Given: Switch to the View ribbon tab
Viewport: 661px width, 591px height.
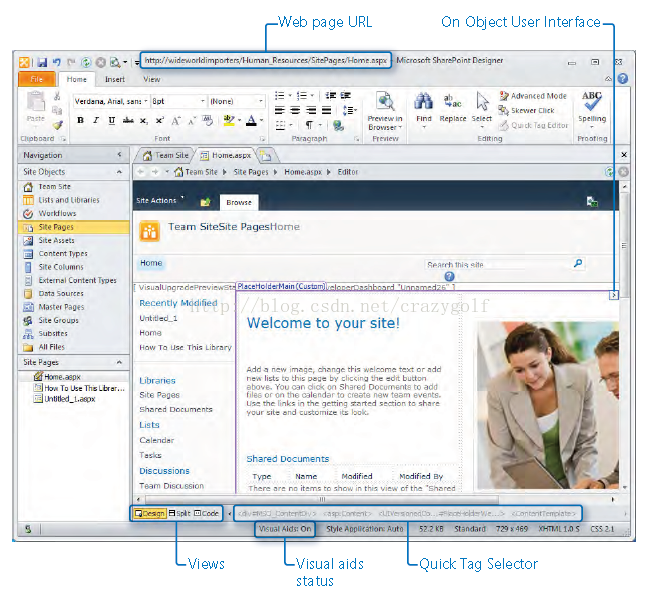Looking at the screenshot, I should [x=151, y=79].
